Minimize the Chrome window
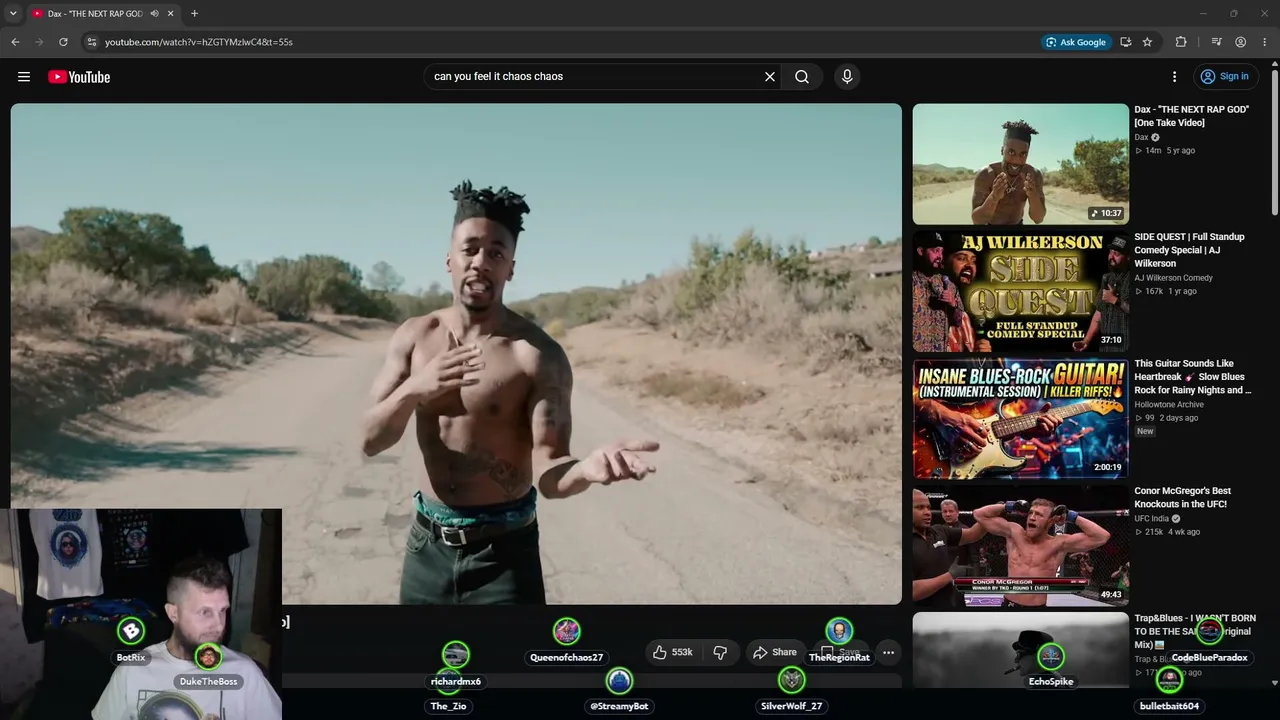This screenshot has width=1280, height=720. click(x=1203, y=14)
